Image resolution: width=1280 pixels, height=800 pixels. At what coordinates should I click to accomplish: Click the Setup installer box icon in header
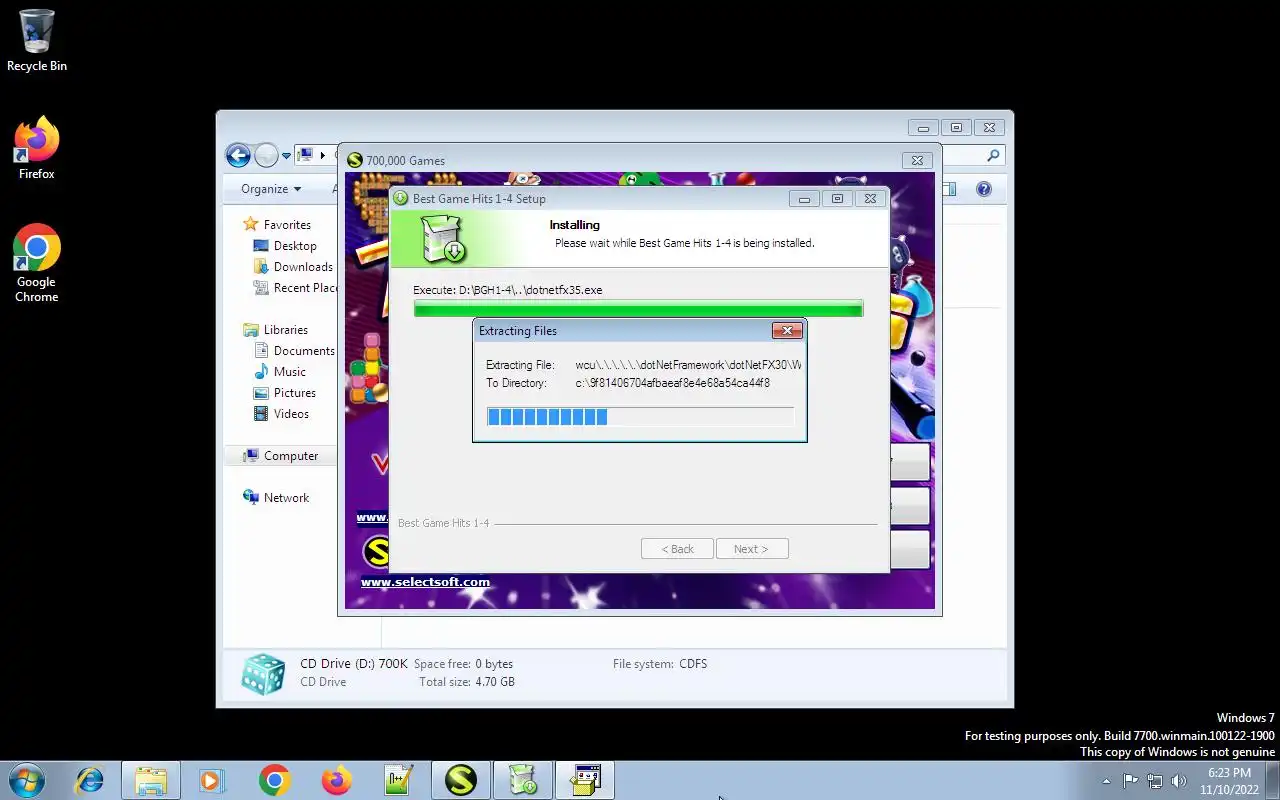[444, 240]
